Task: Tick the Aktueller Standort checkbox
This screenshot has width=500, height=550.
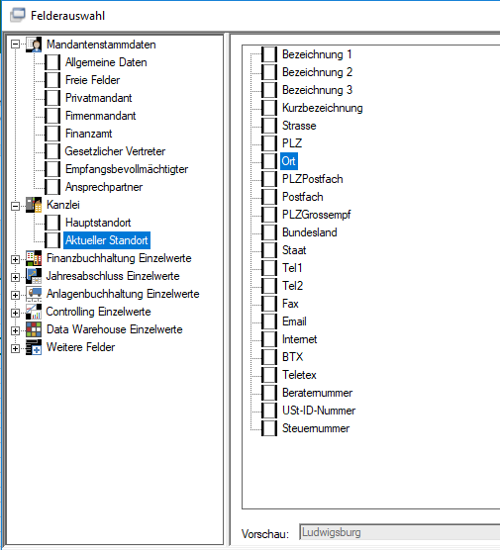Action: (x=53, y=240)
